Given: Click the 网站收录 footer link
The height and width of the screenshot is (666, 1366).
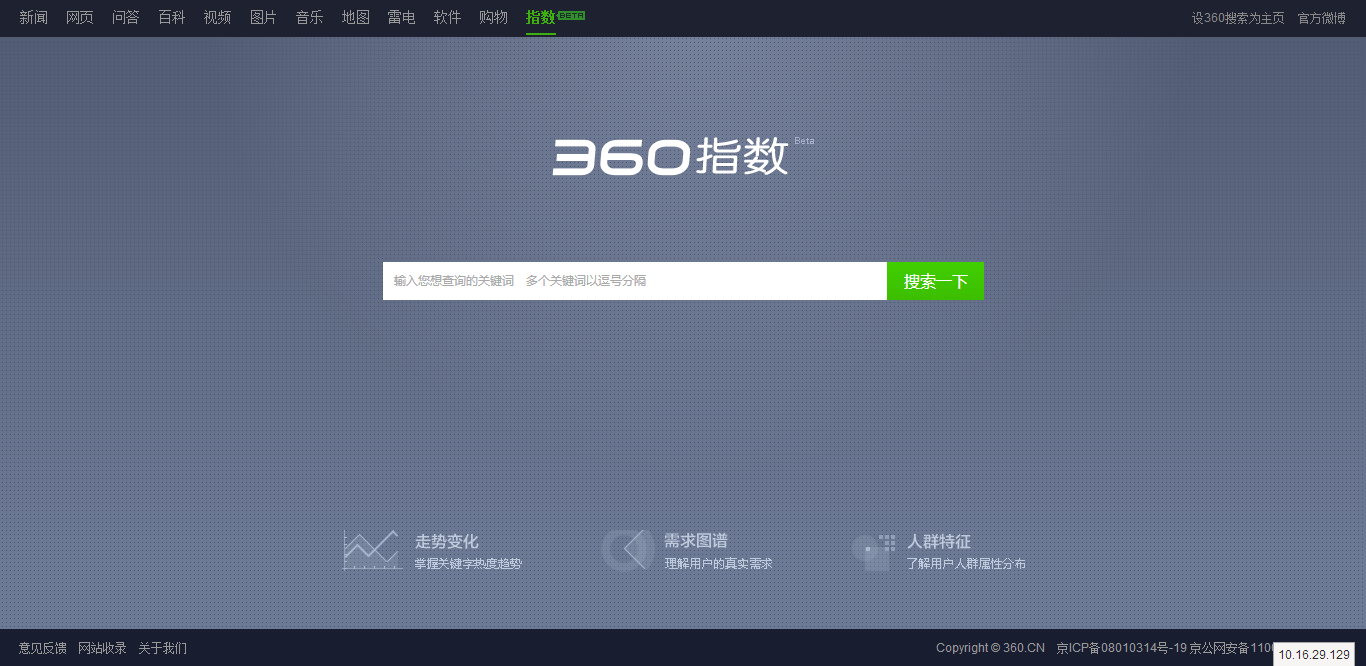Looking at the screenshot, I should pos(103,648).
